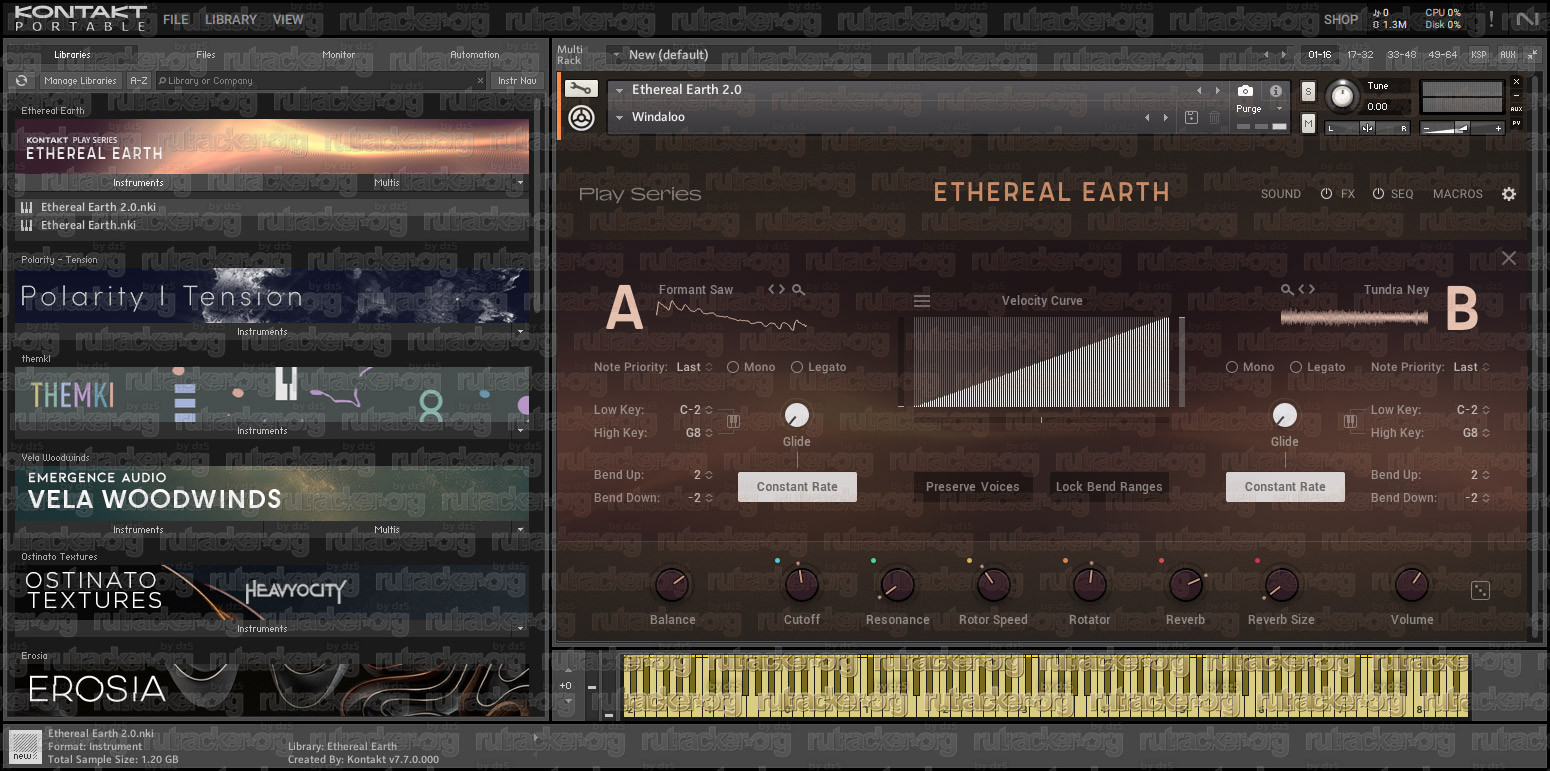
Task: Close the sound edit panel with X
Action: [1509, 258]
